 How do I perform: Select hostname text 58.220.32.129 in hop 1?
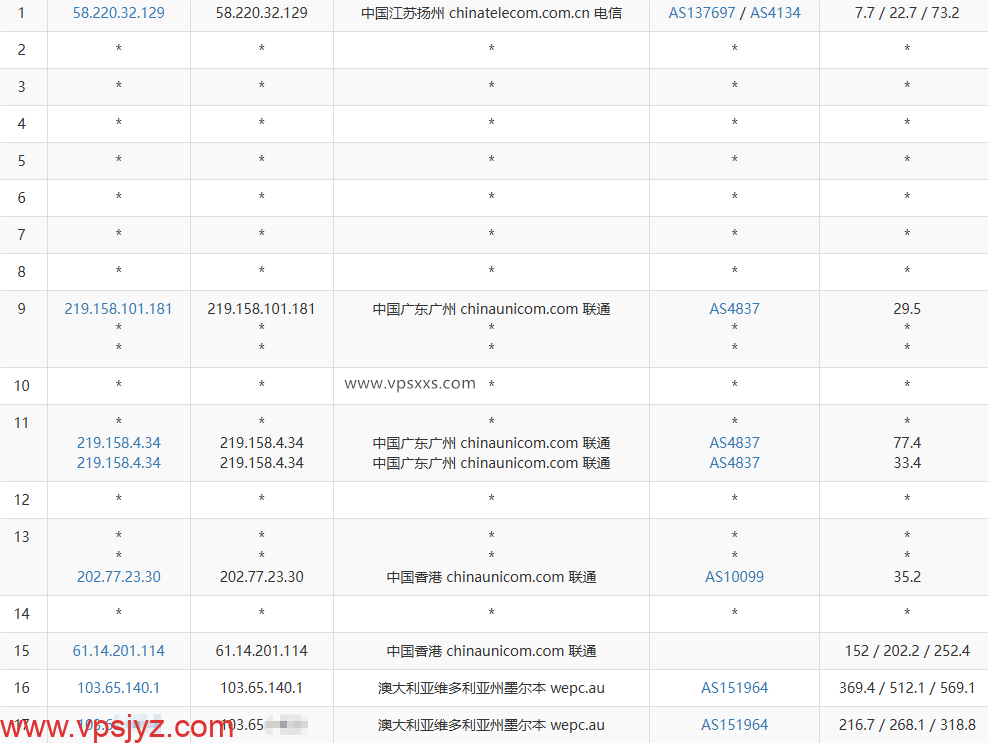coord(261,13)
